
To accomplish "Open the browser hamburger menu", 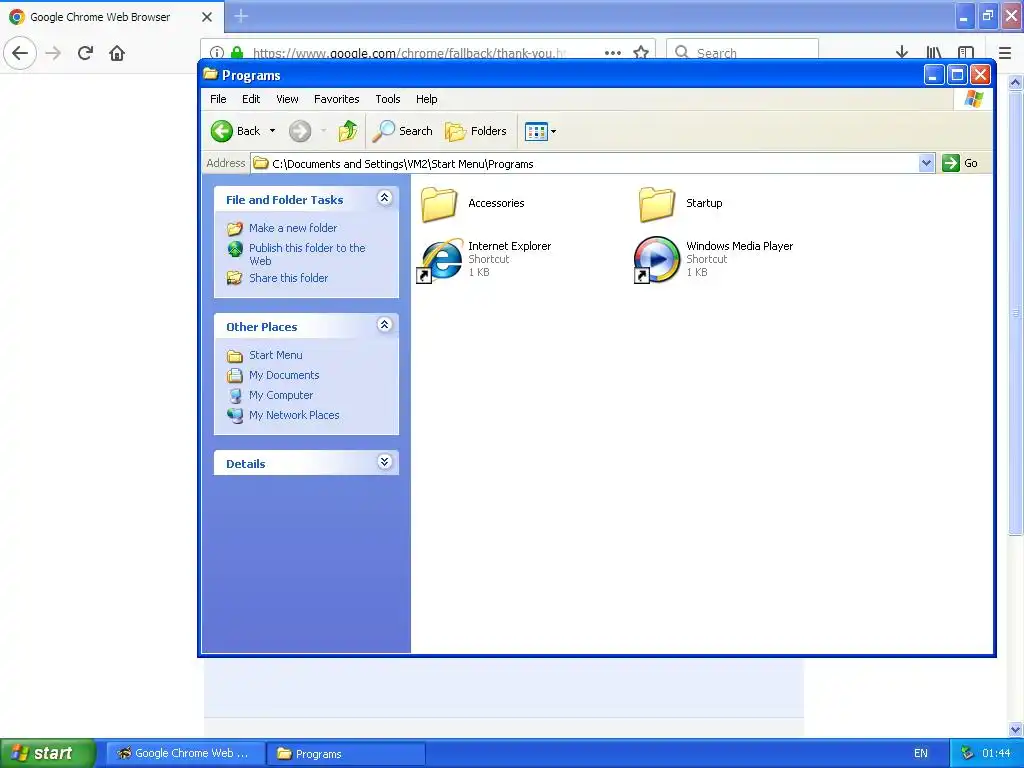I will click(1005, 53).
